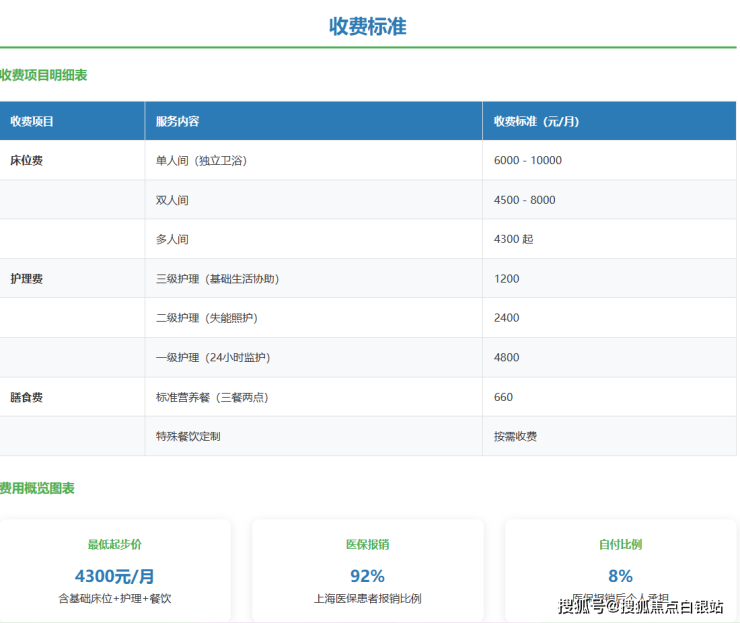740x623 pixels.
Task: Select the 膳食费 row label
Action: (x=26, y=397)
